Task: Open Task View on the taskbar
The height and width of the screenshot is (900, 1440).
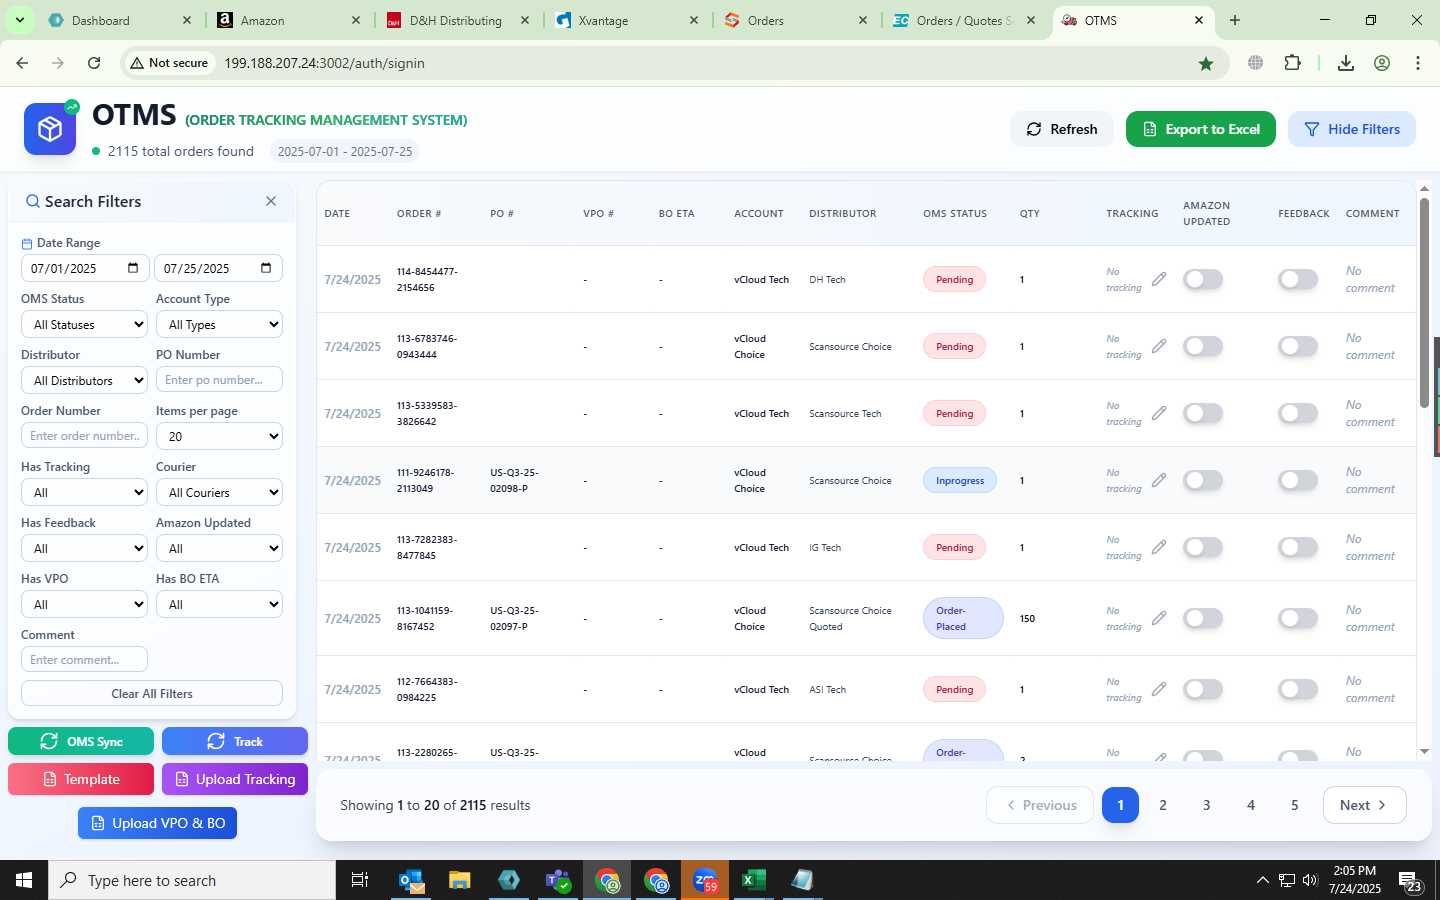Action: point(359,880)
